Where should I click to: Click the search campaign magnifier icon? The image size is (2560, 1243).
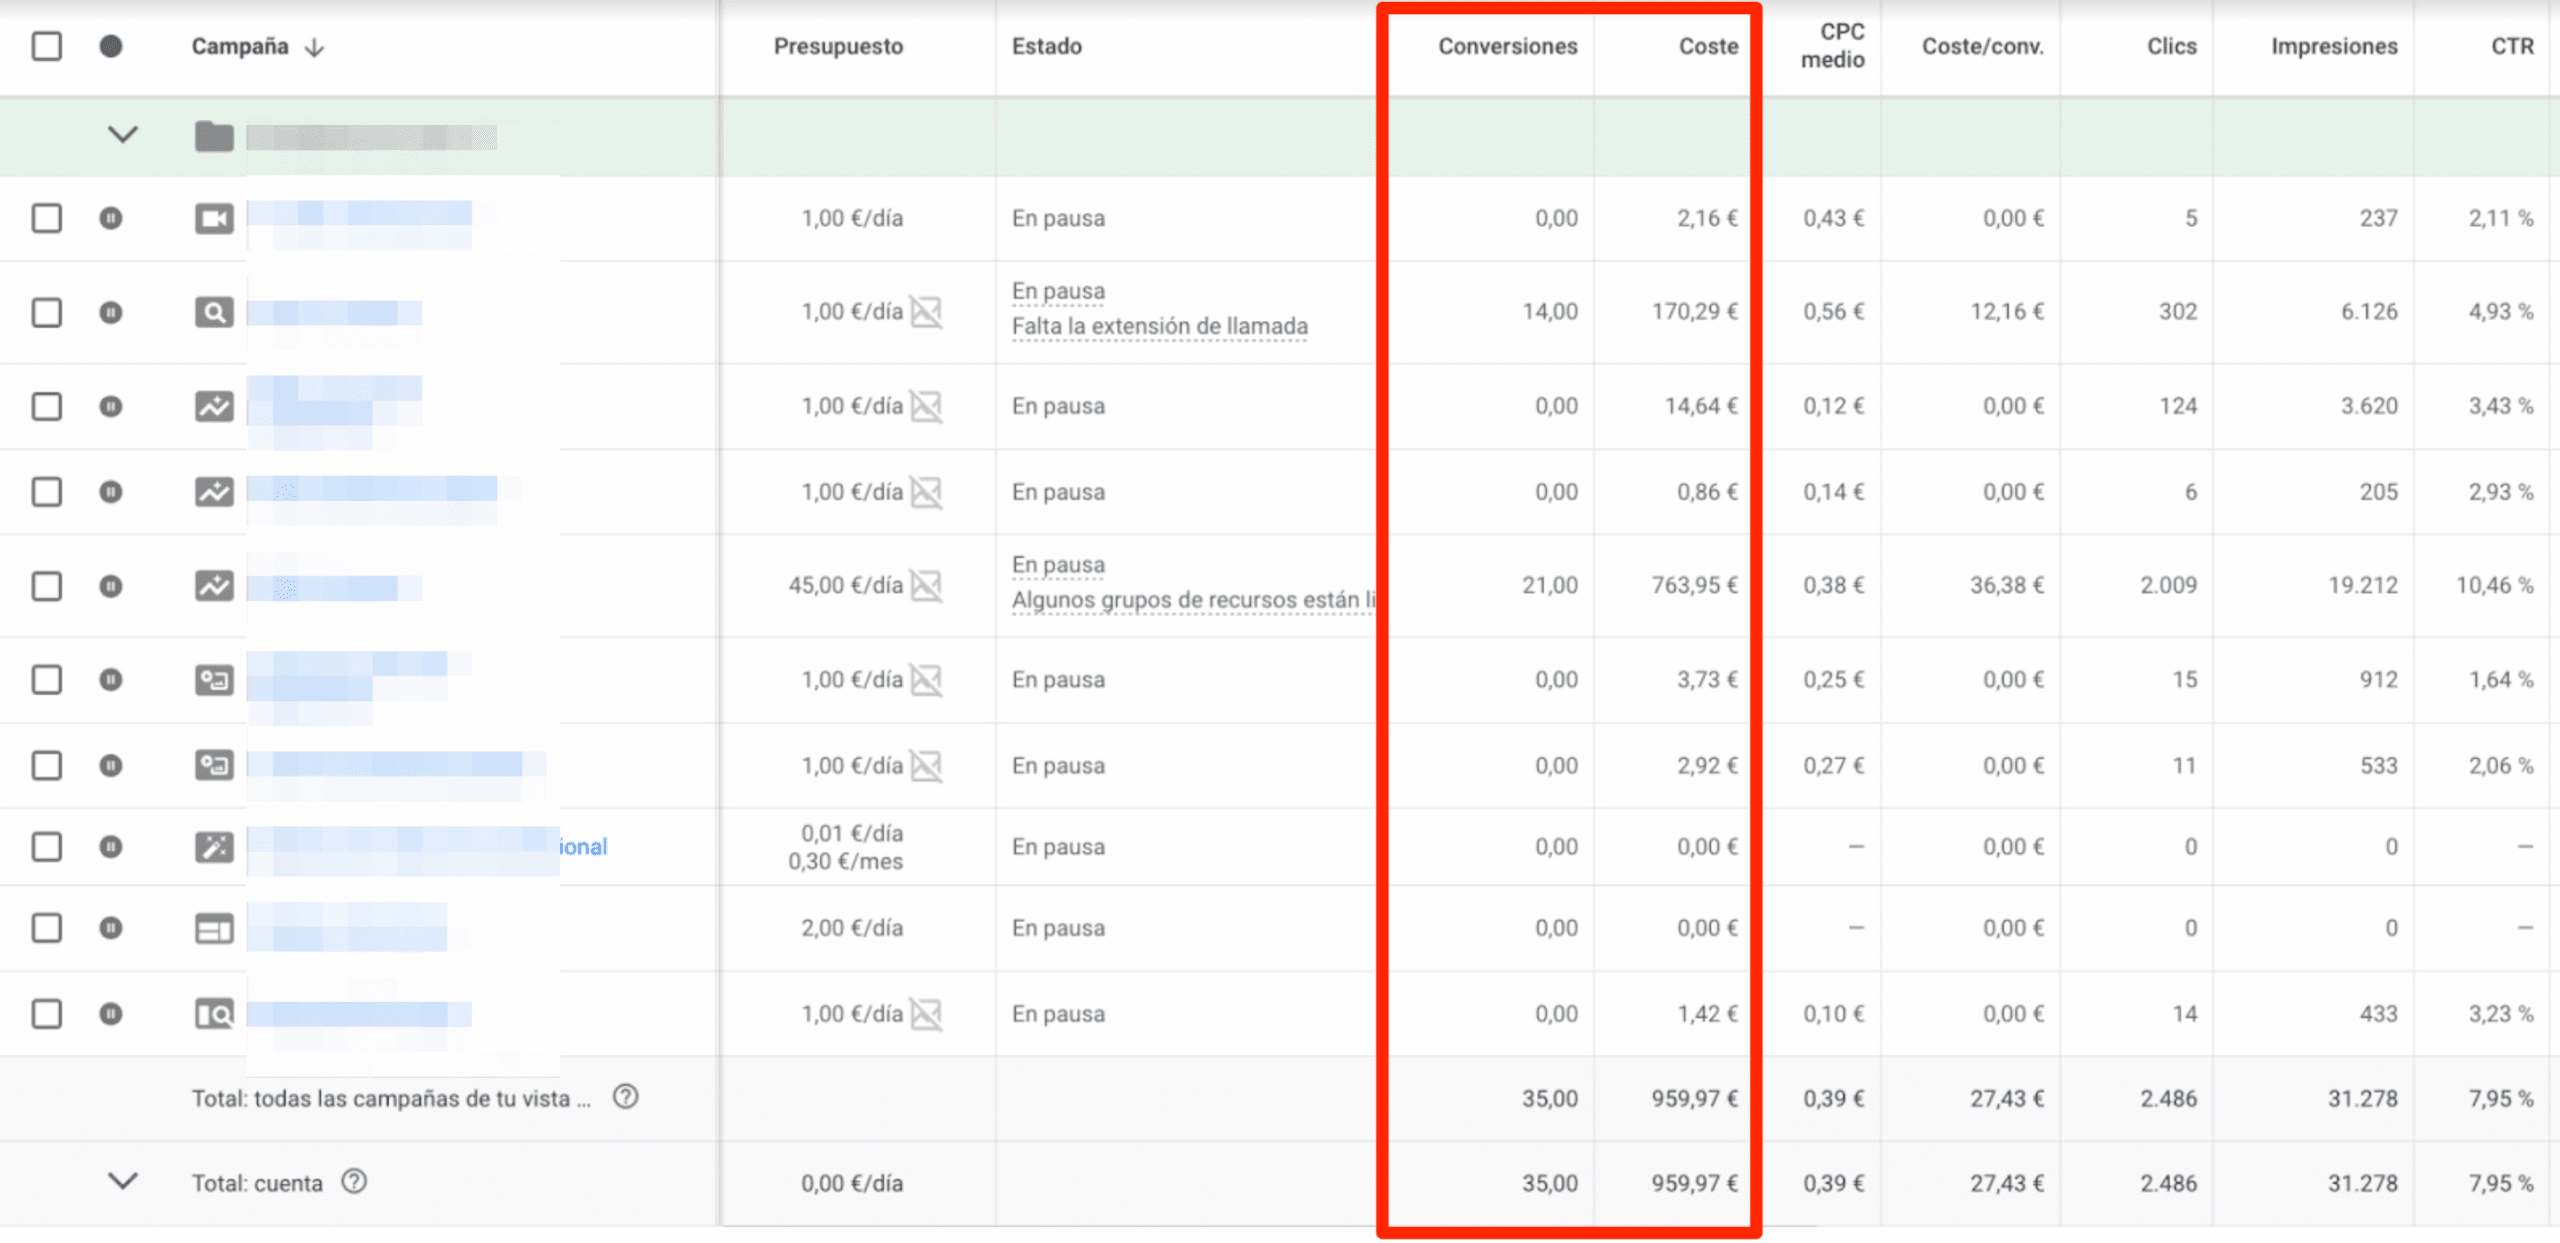213,312
